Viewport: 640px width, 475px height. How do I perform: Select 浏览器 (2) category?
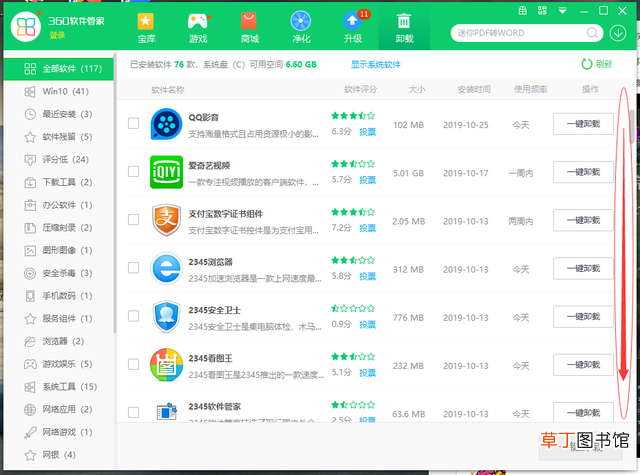coord(58,341)
